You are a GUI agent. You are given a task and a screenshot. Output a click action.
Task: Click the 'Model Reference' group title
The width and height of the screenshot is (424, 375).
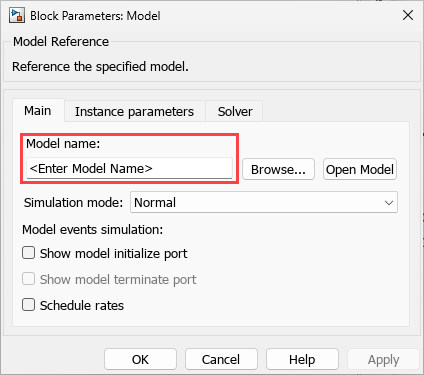tap(61, 42)
